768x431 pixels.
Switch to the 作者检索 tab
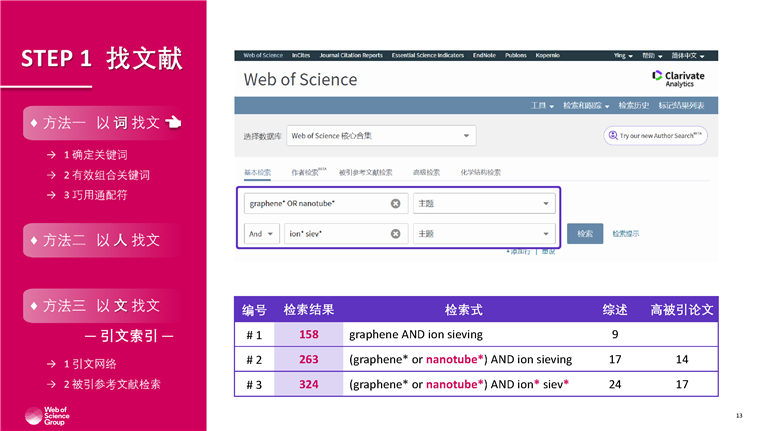[x=309, y=172]
